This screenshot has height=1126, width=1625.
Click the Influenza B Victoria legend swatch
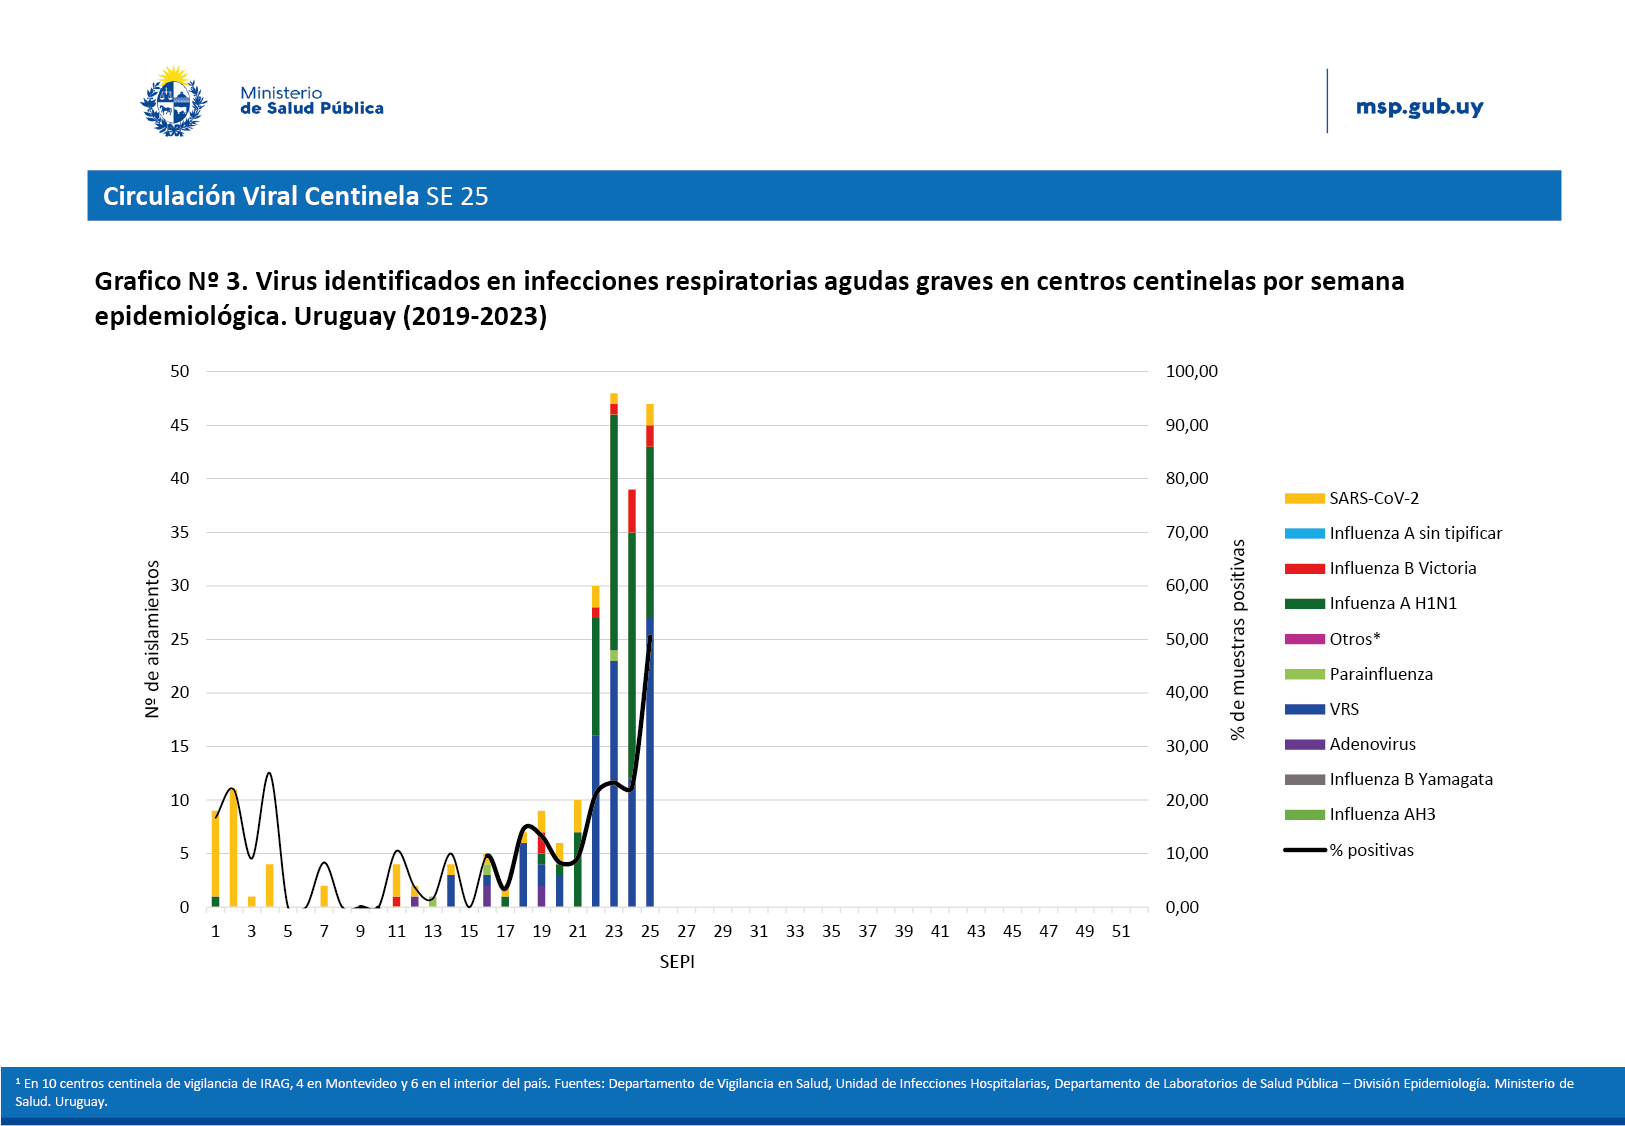coord(1304,568)
